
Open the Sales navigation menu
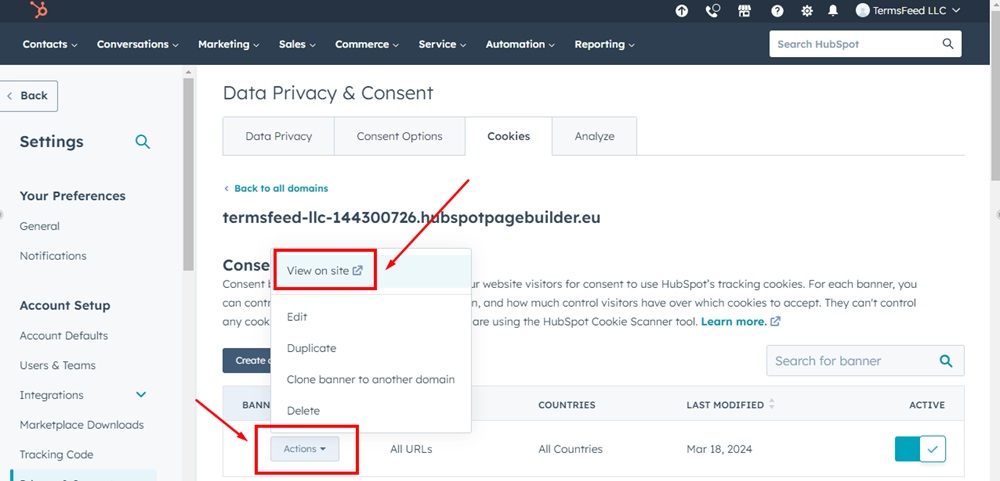[297, 44]
